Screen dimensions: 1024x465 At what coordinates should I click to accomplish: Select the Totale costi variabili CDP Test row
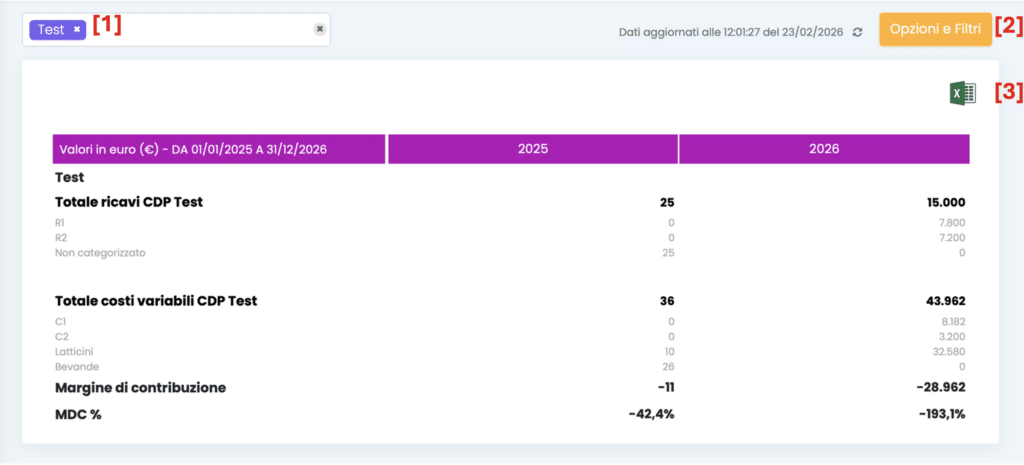[156, 301]
